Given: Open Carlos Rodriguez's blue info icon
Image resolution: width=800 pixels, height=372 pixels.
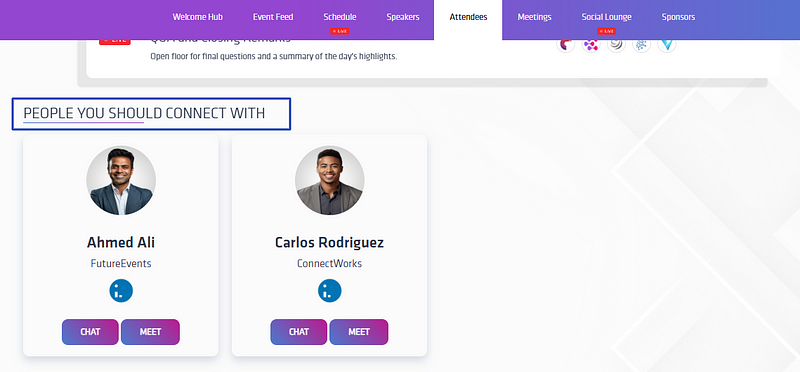Looking at the screenshot, I should [x=330, y=291].
